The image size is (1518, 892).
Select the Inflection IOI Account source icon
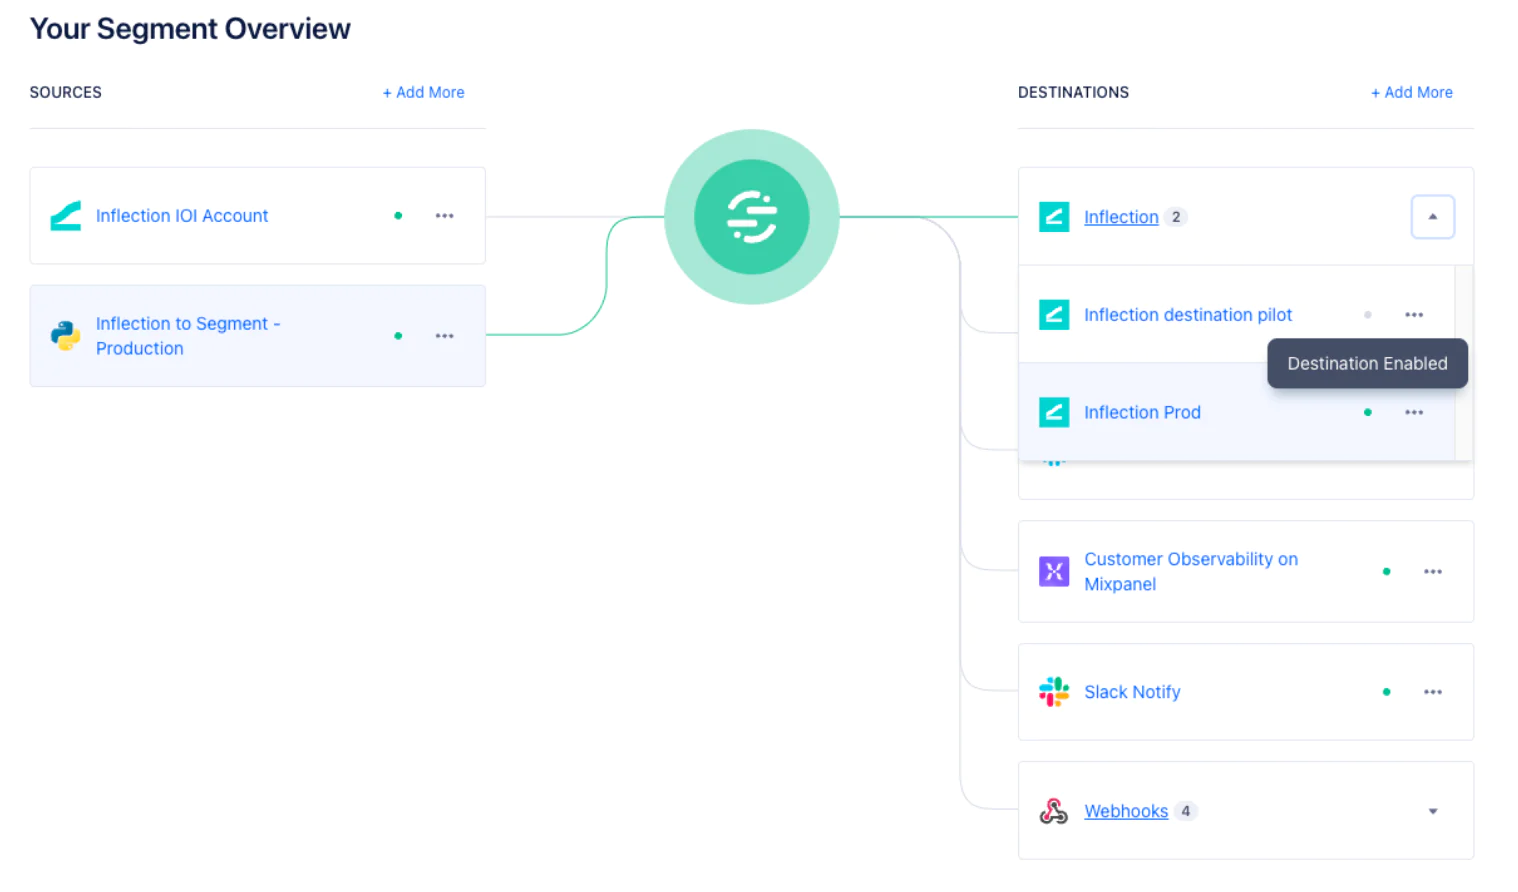click(x=65, y=215)
